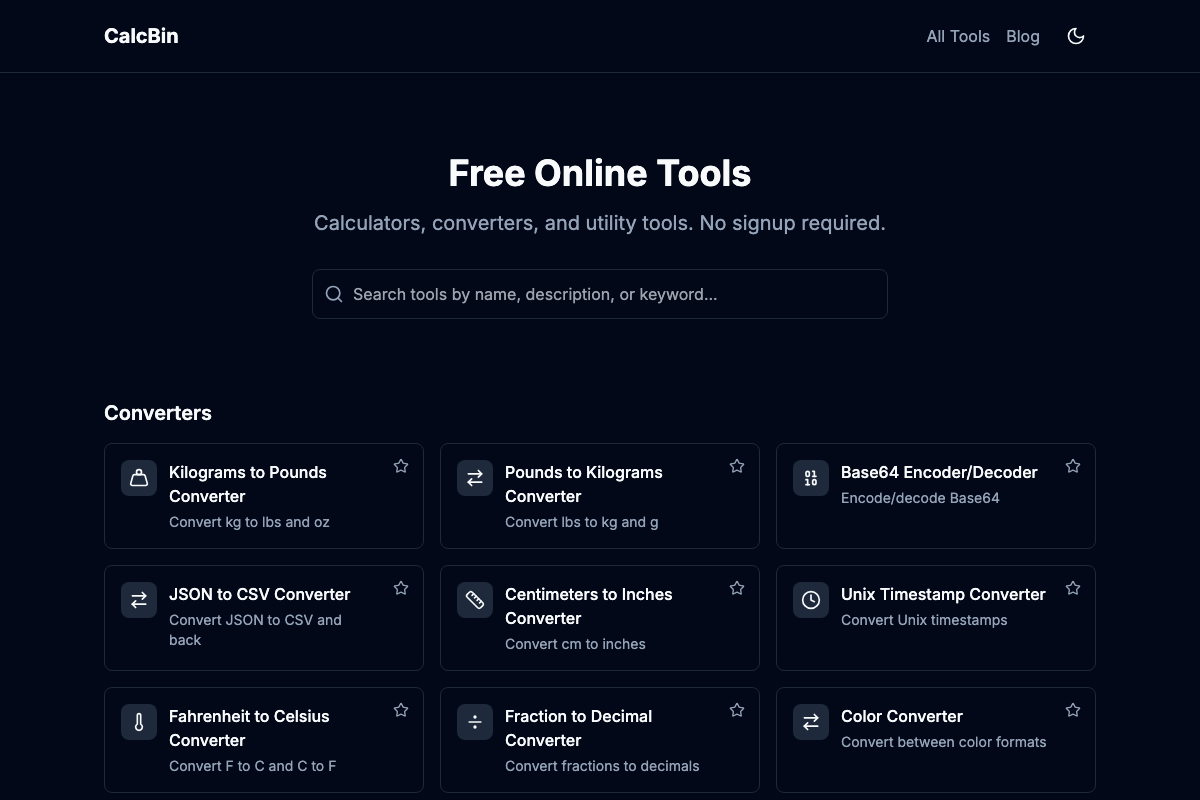
Task: Open the All Tools menu item
Action: click(x=958, y=36)
